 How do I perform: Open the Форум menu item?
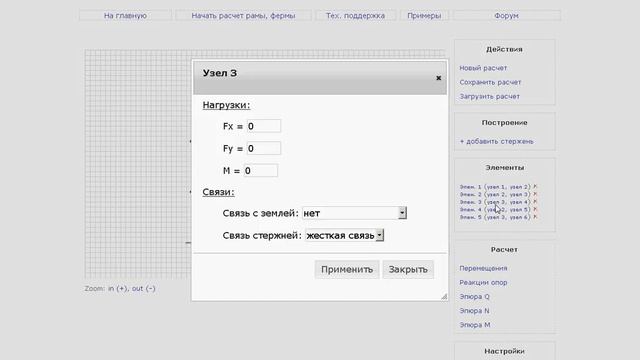click(x=507, y=16)
